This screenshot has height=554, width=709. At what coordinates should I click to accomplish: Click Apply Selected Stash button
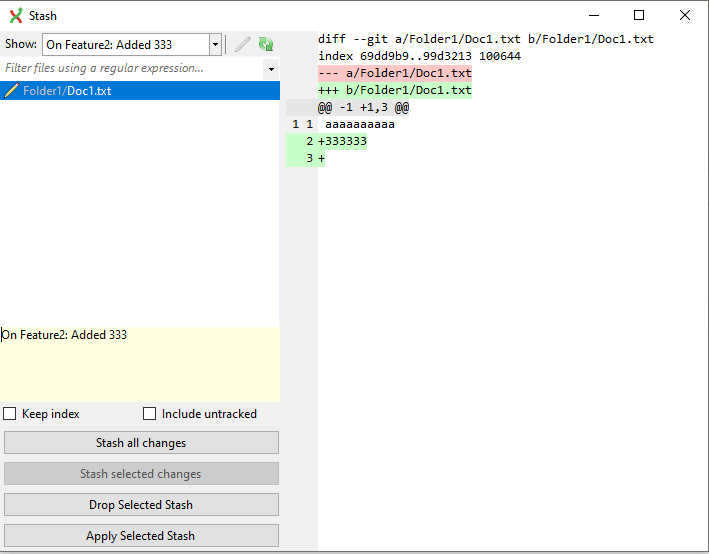pos(141,535)
